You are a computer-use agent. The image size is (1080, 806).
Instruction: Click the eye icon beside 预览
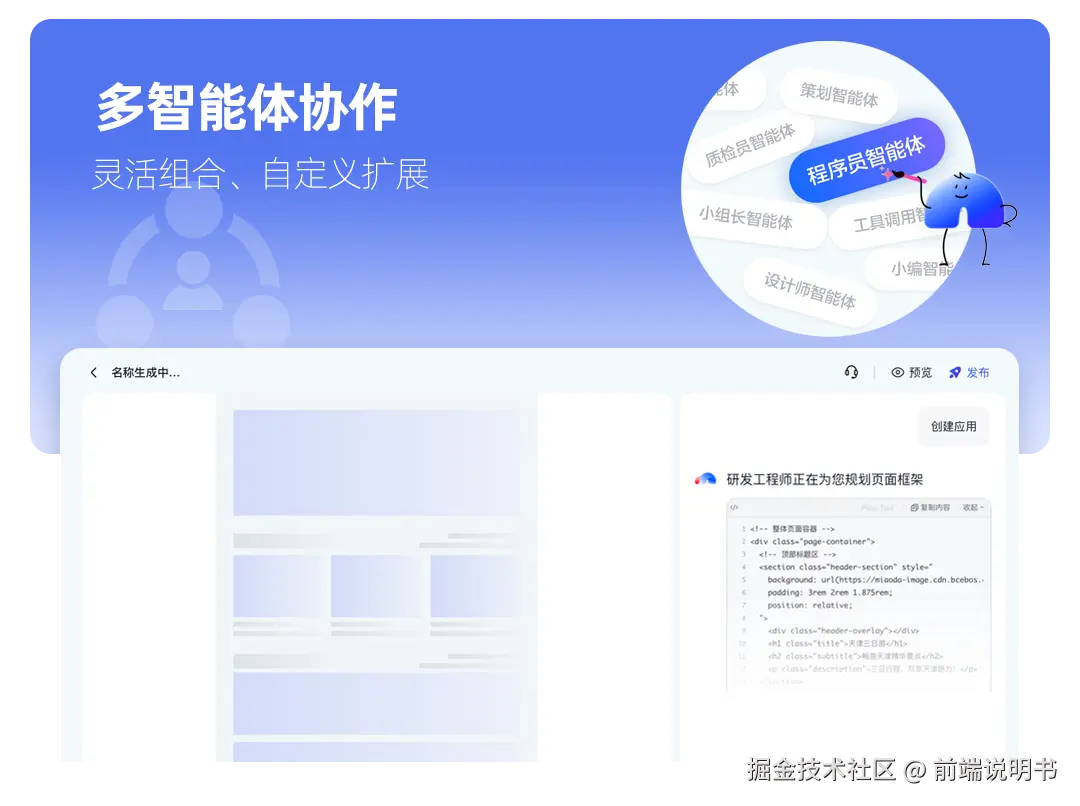click(x=897, y=373)
